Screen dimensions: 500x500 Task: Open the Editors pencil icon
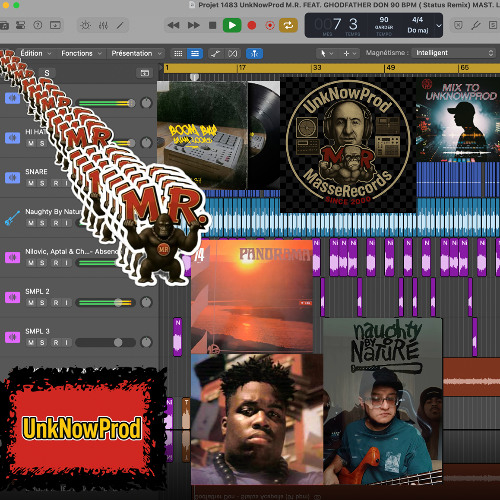[x=120, y=25]
